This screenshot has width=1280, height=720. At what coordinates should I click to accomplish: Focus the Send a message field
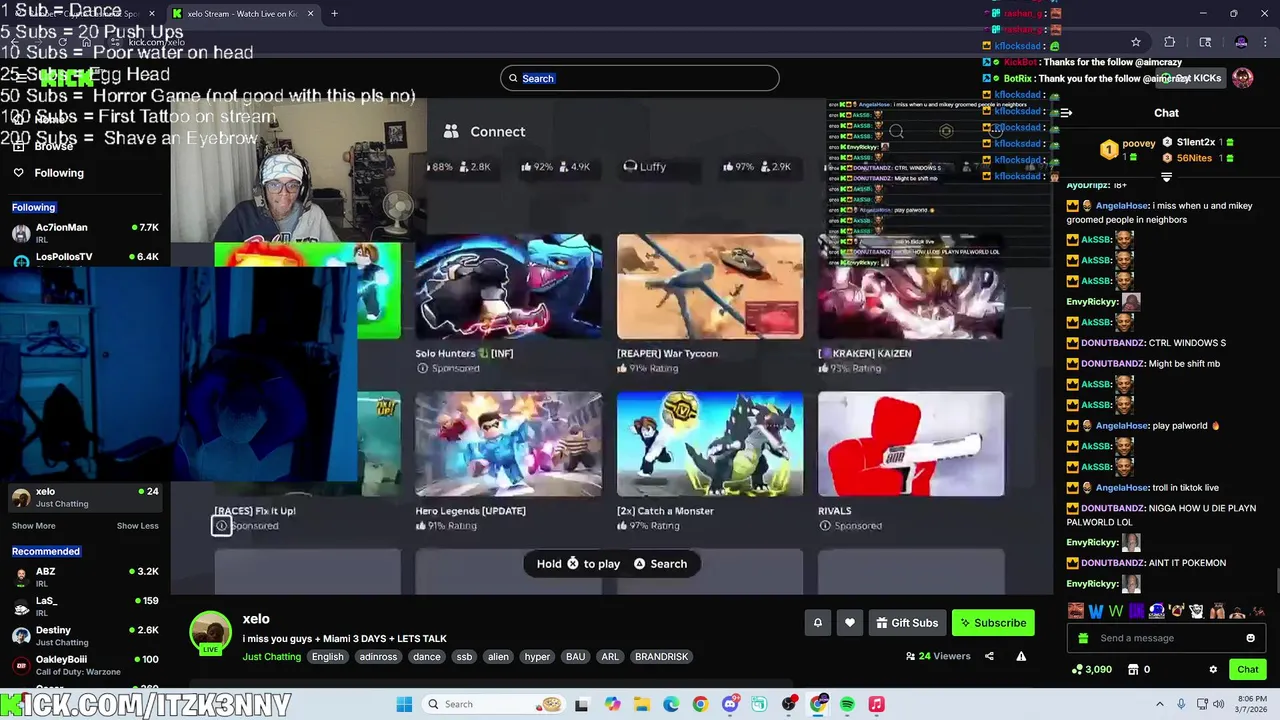1166,638
